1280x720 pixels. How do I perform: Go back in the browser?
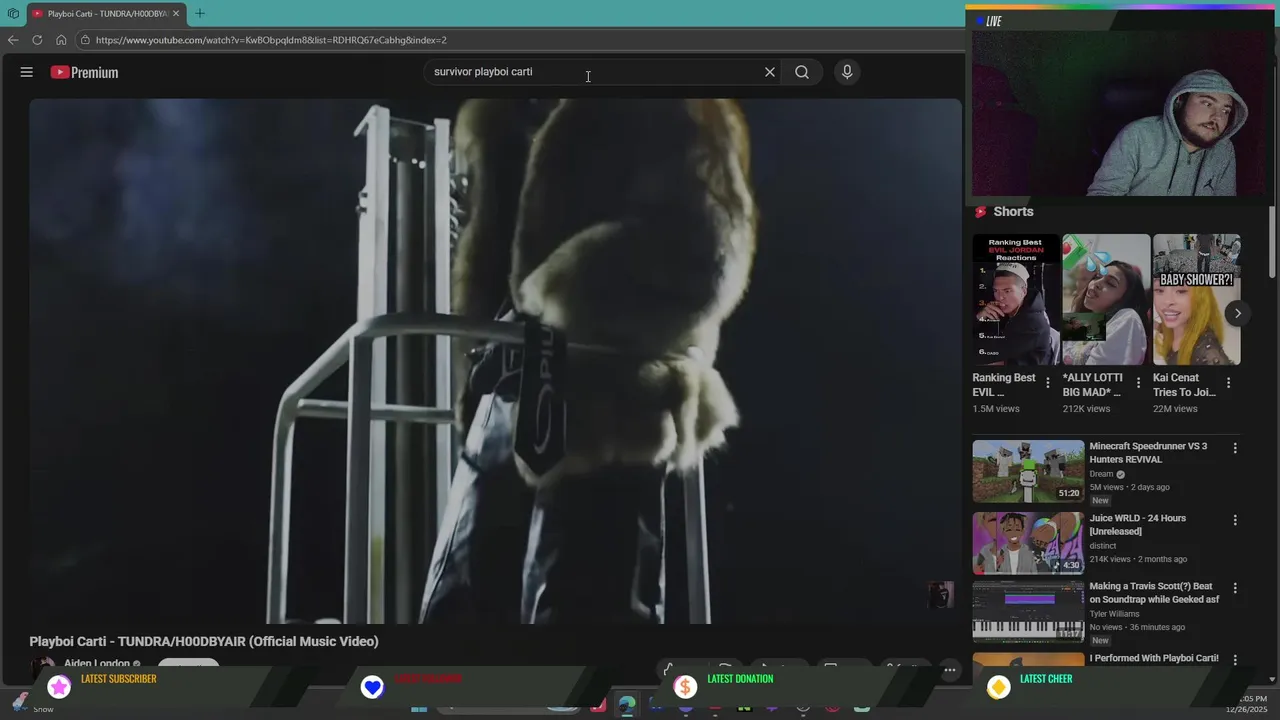coord(13,40)
